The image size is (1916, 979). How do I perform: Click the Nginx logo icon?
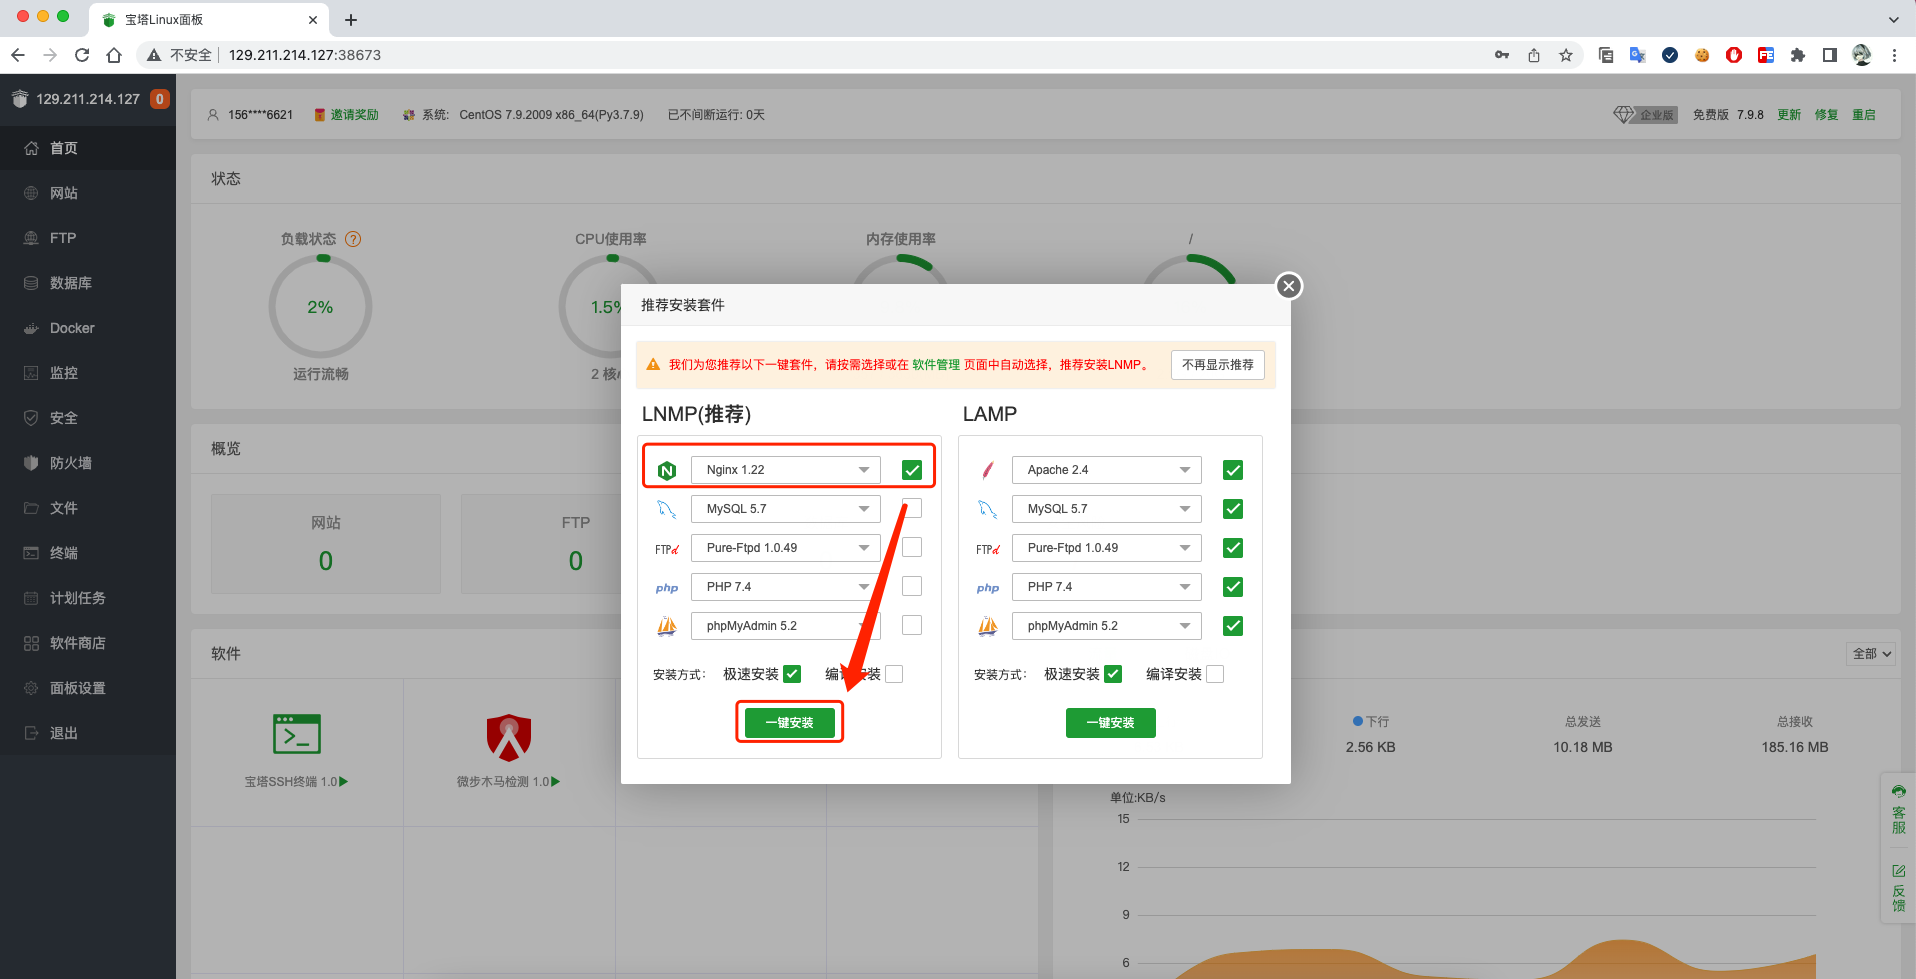click(x=667, y=470)
